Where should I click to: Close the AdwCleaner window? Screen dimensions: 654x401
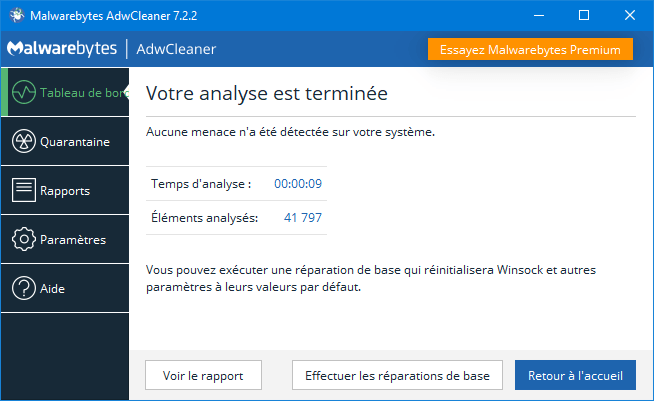point(630,15)
